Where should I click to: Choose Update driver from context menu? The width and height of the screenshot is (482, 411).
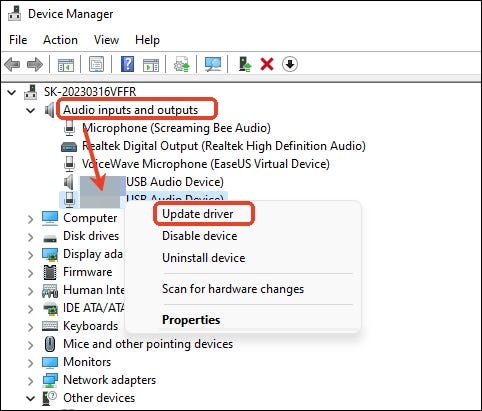198,214
